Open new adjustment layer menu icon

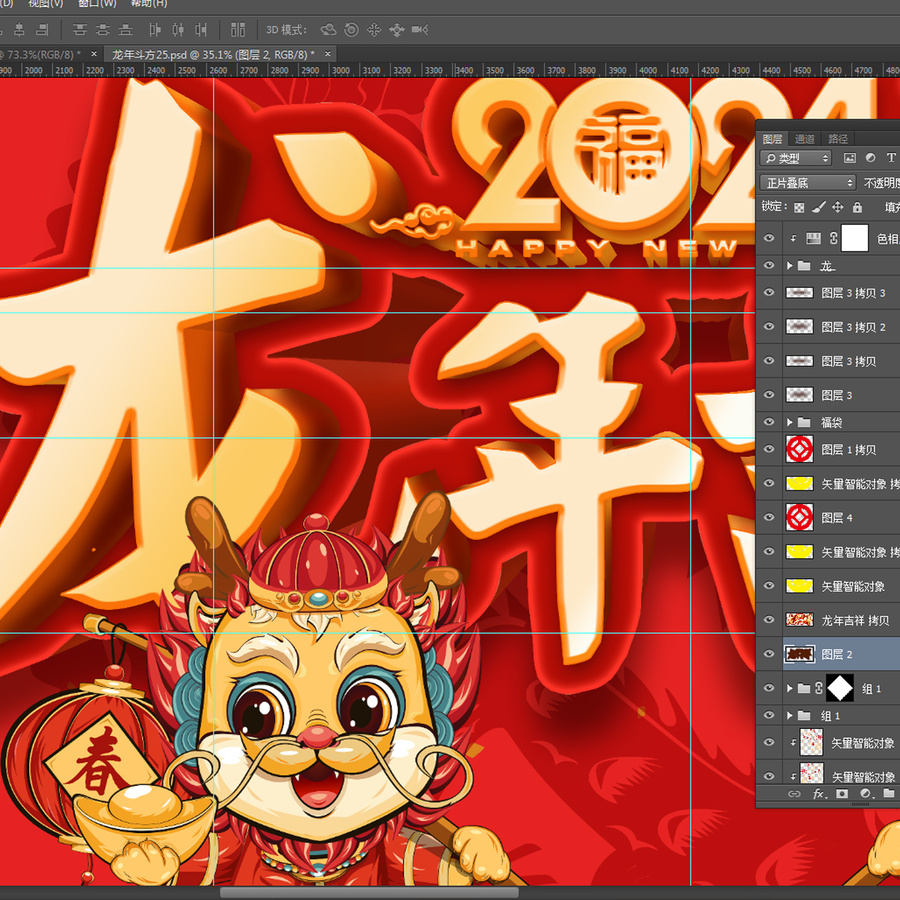point(866,794)
